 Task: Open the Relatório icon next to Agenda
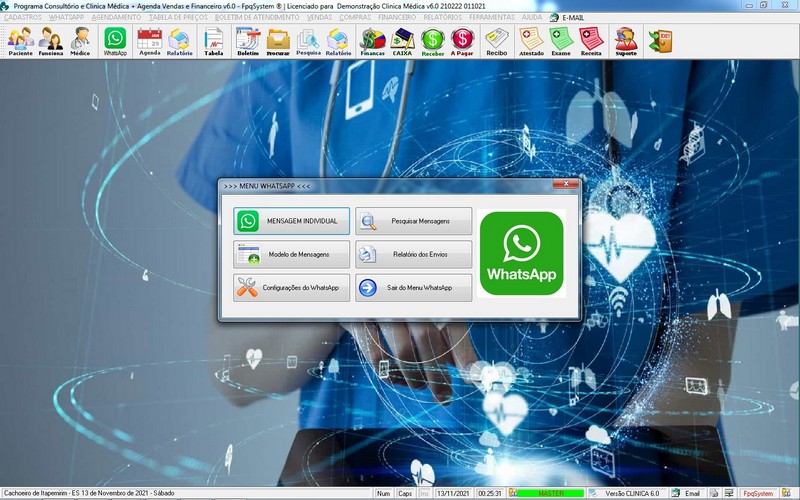179,42
